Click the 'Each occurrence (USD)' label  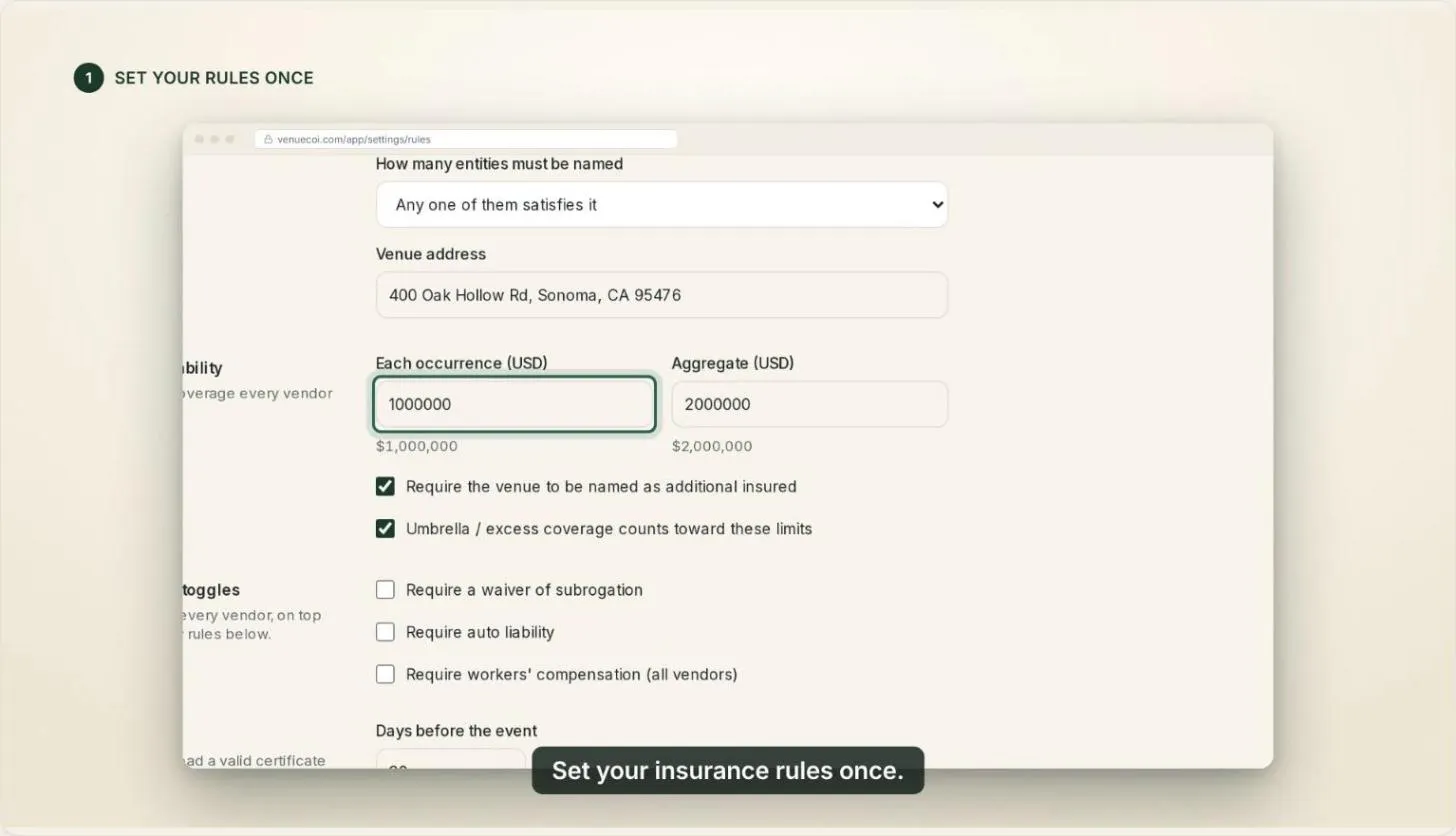tap(462, 363)
